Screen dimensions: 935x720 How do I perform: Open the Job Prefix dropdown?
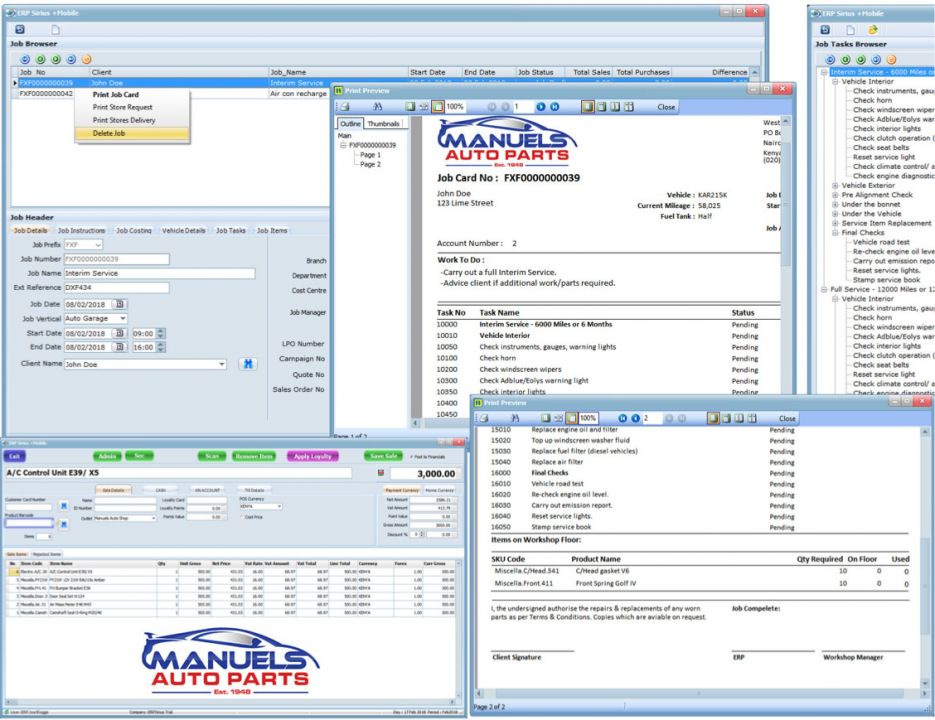tap(98, 245)
